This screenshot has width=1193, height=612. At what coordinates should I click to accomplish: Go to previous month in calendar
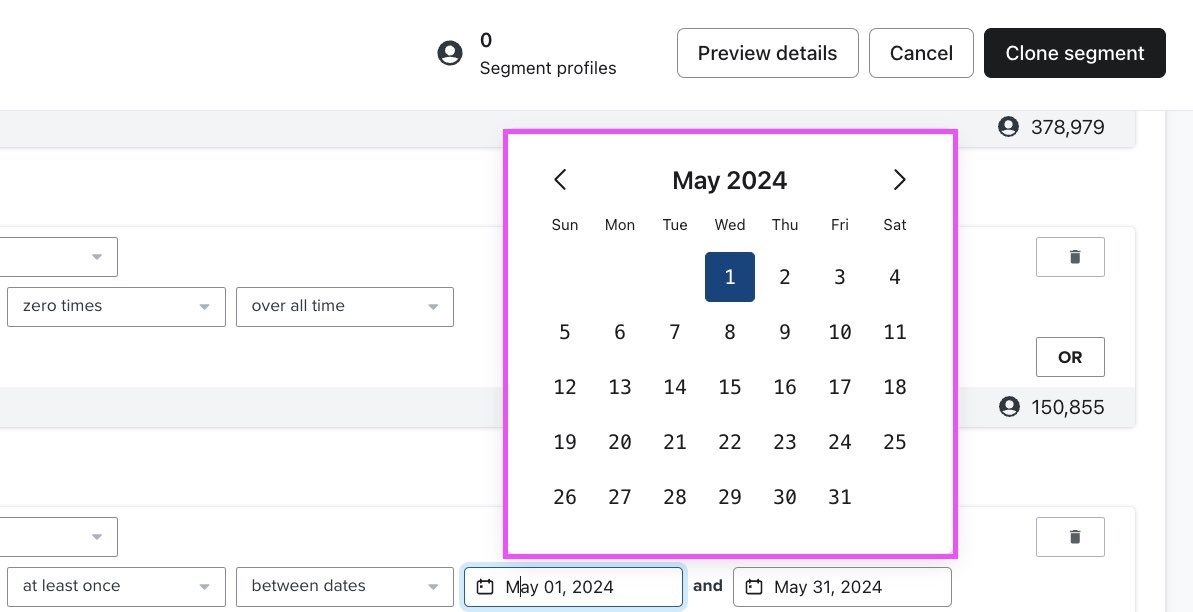coord(560,180)
